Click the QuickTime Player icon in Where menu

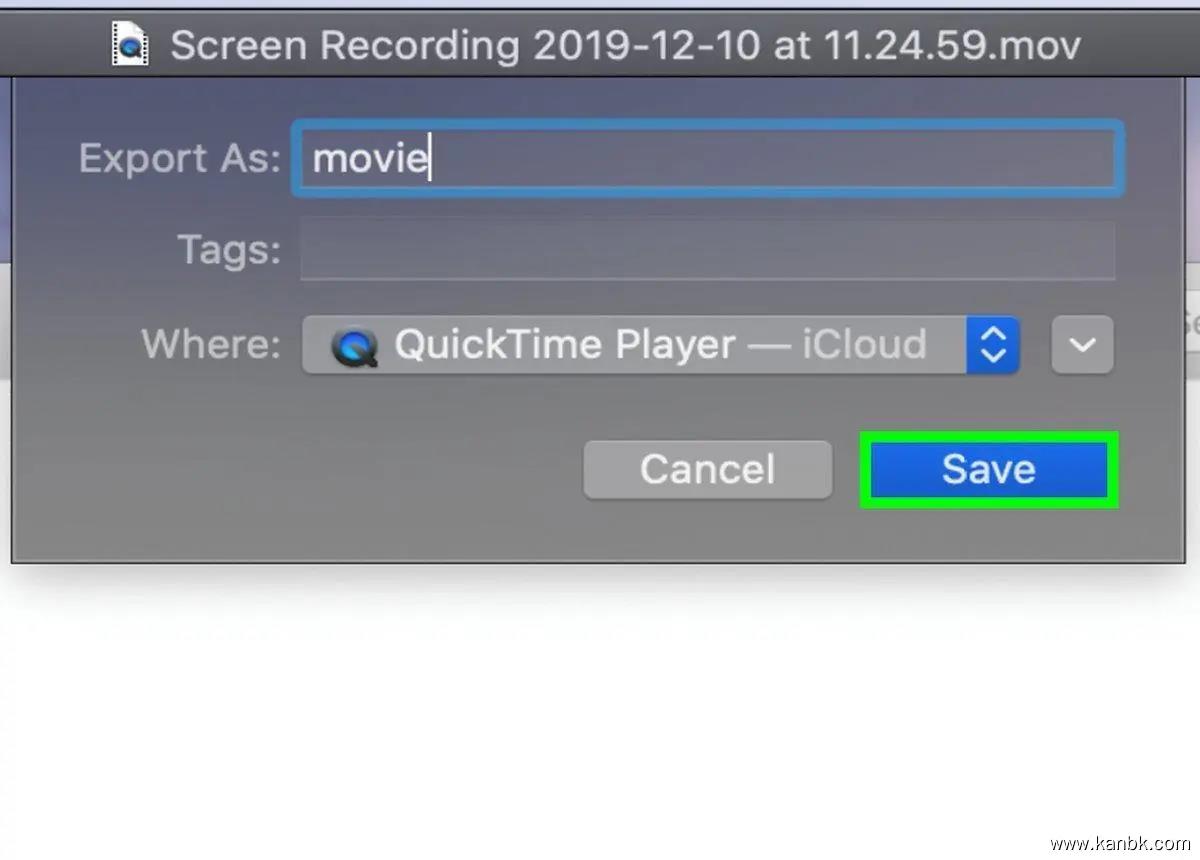pos(355,346)
